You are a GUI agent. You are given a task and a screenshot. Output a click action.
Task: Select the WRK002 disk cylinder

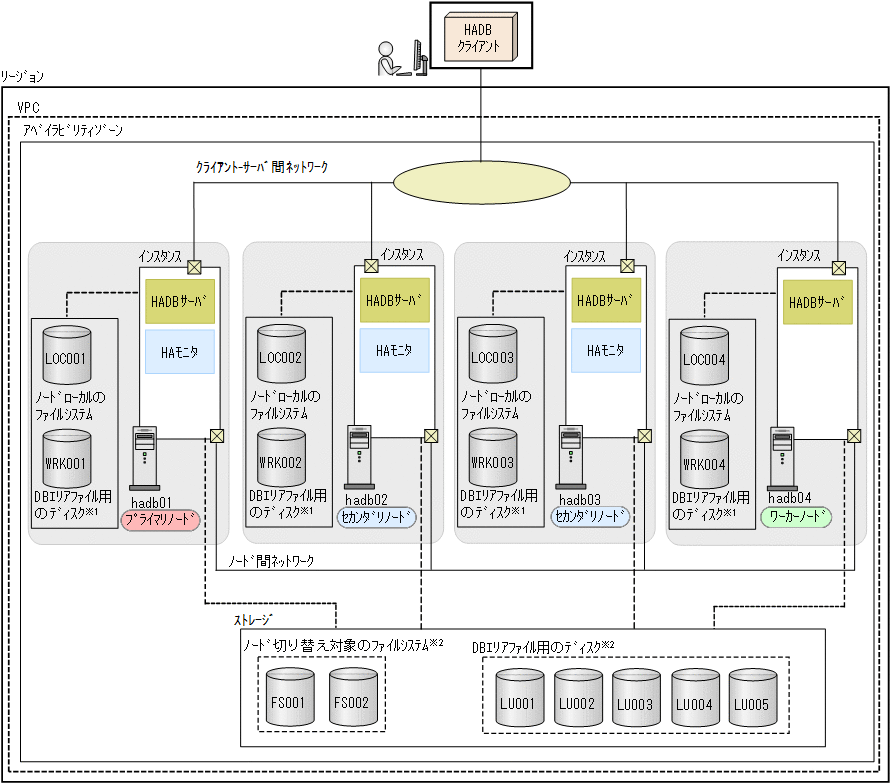pos(281,460)
